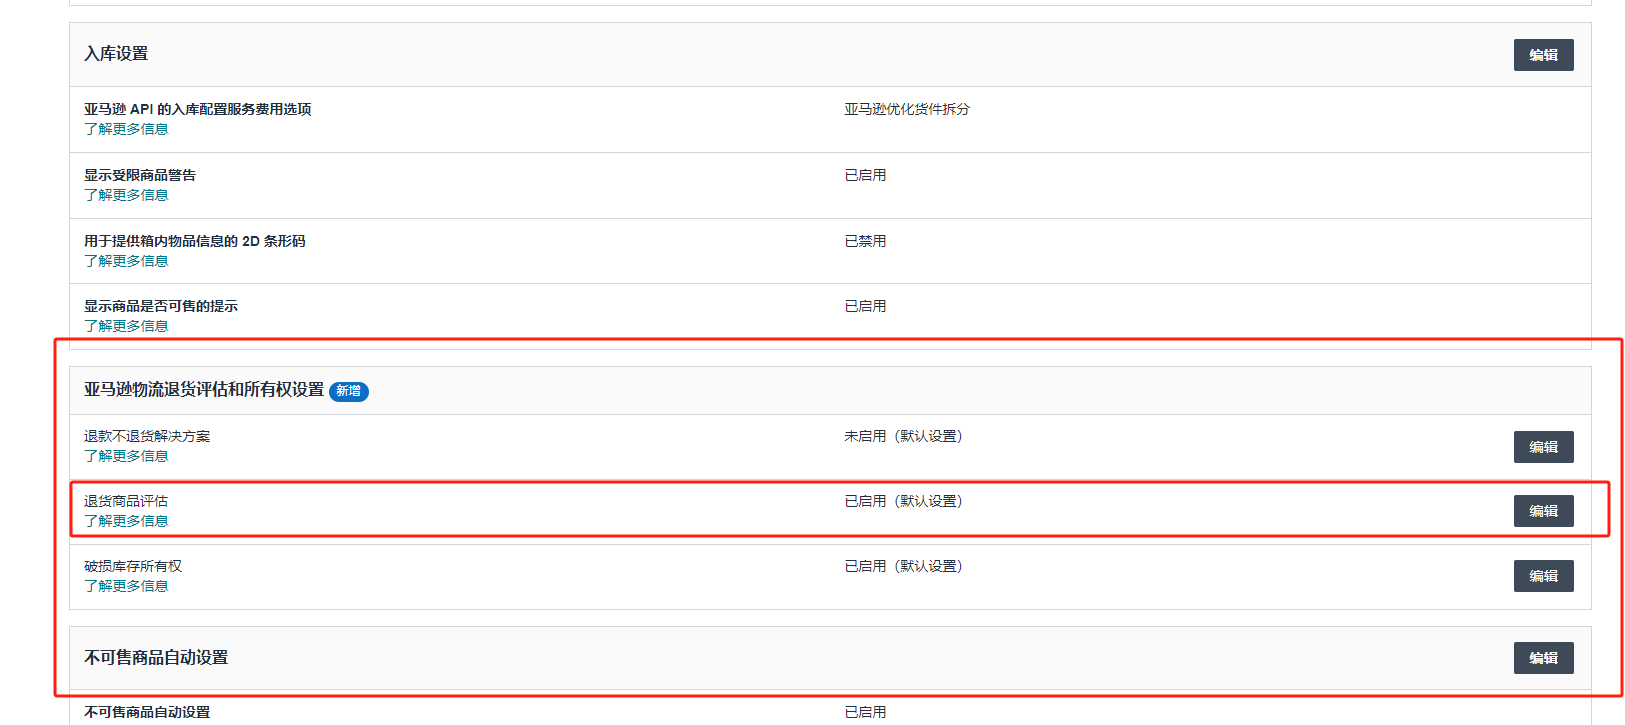Image resolution: width=1625 pixels, height=725 pixels.
Task: Edit the 退货商品评估 setting
Action: 1543,511
